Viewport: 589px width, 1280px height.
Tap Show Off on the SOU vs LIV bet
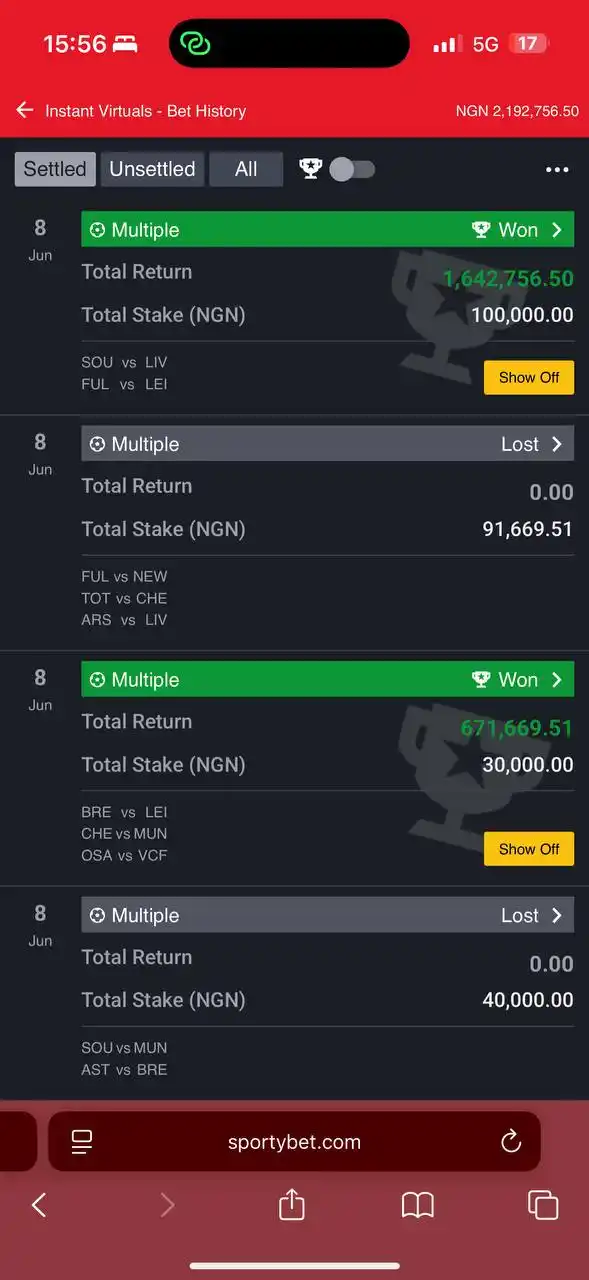(x=529, y=377)
